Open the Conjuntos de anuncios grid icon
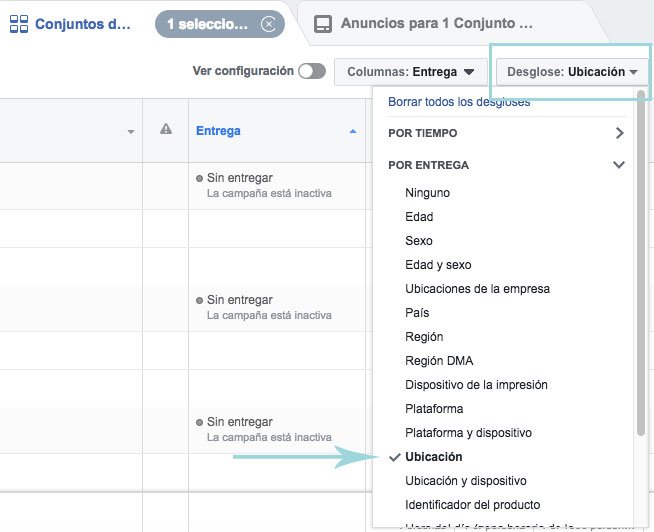This screenshot has height=532, width=654. [19, 24]
